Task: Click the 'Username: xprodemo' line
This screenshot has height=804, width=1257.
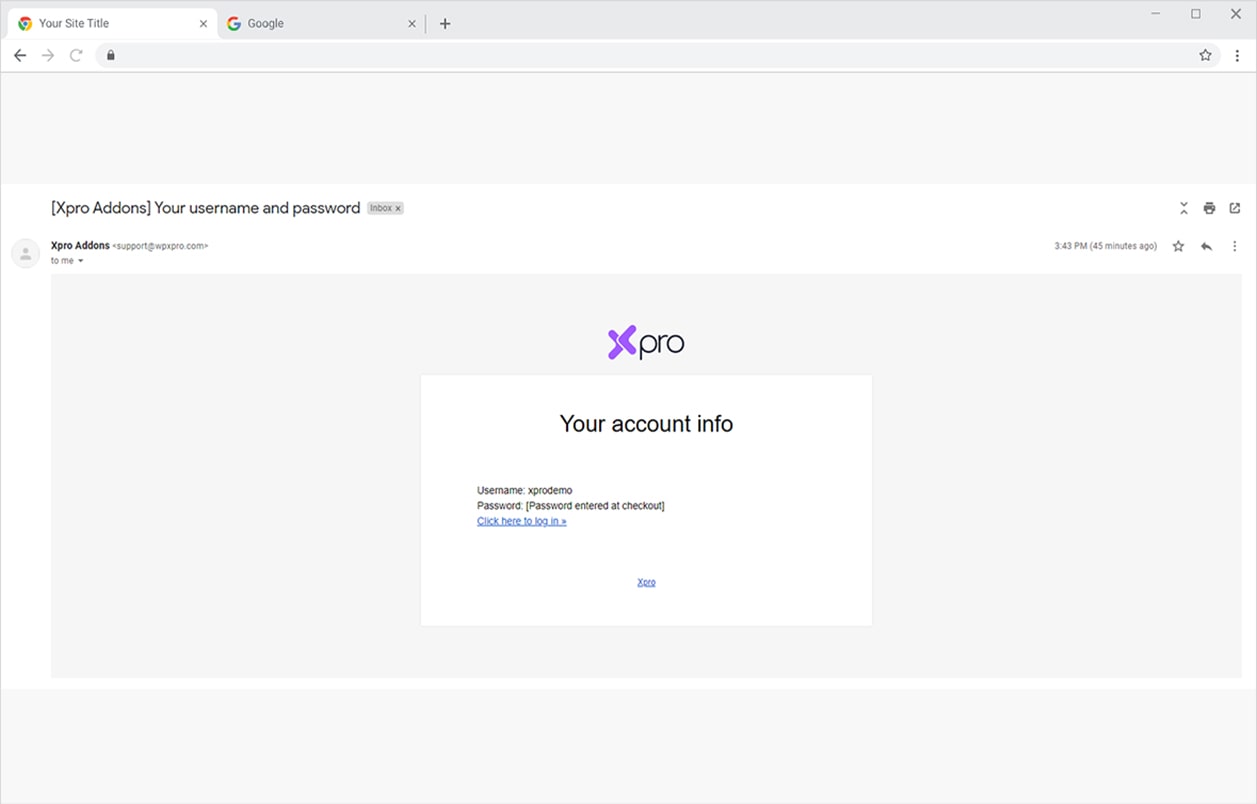Action: pyautogui.click(x=525, y=491)
